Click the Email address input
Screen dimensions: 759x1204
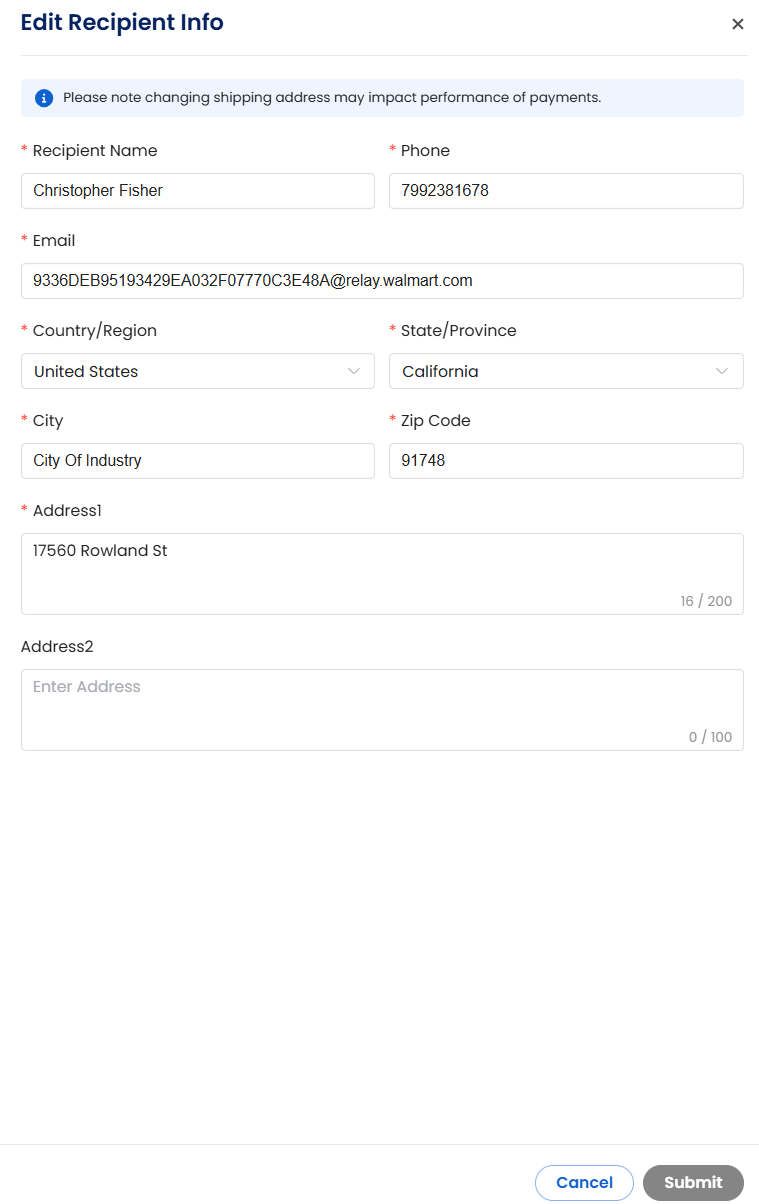coord(382,281)
